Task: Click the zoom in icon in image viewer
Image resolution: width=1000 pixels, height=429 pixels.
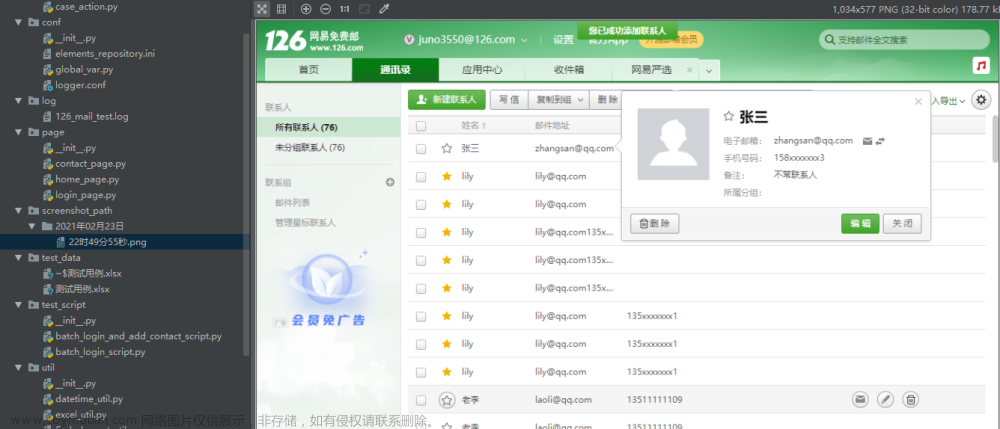Action: pos(306,9)
